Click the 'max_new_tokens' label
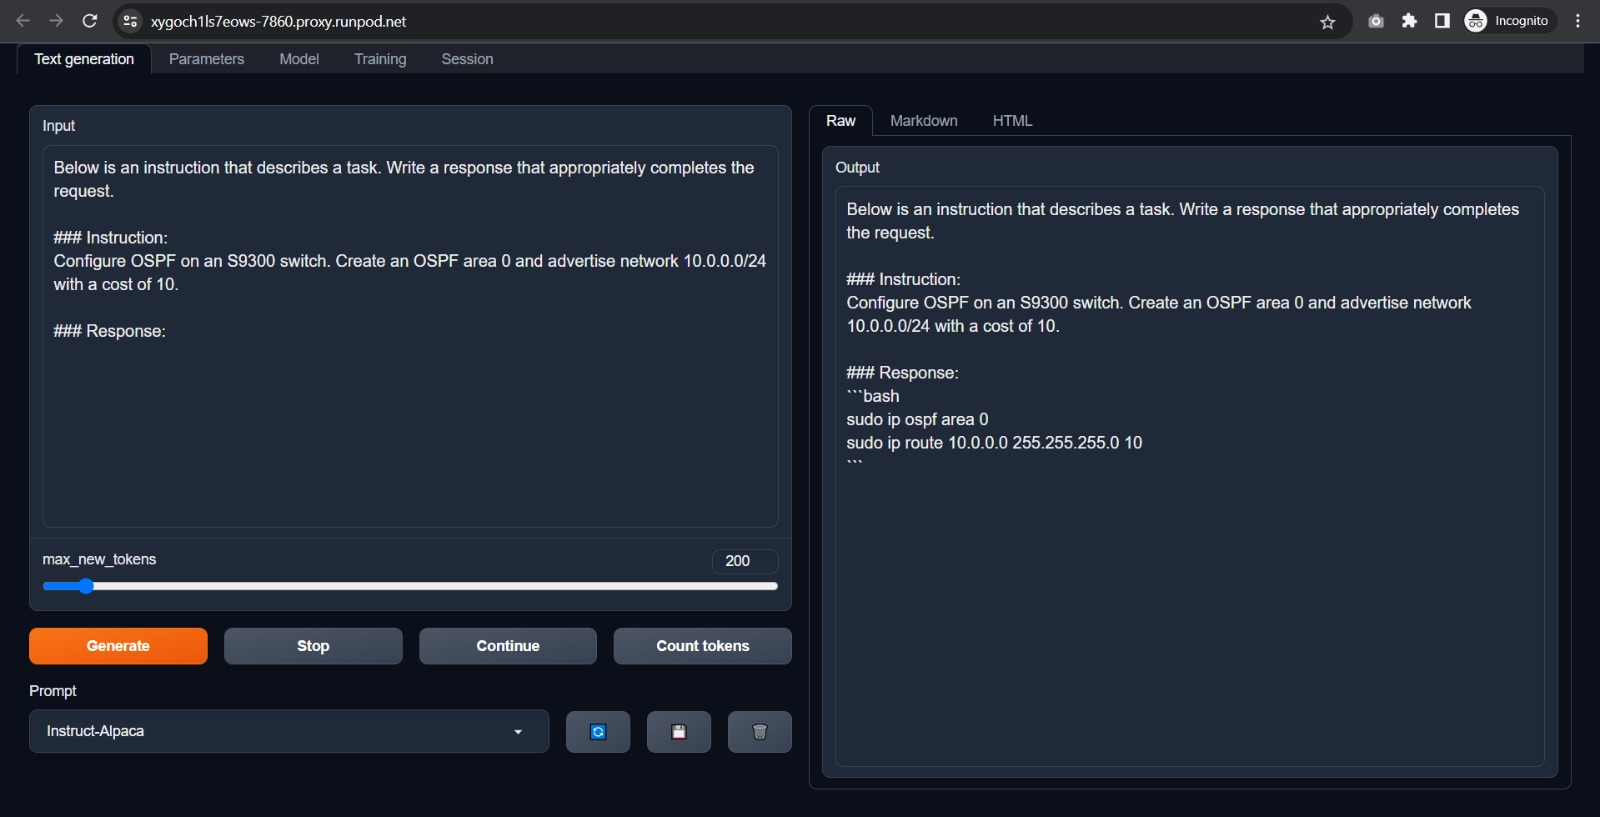This screenshot has width=1600, height=817. click(99, 559)
